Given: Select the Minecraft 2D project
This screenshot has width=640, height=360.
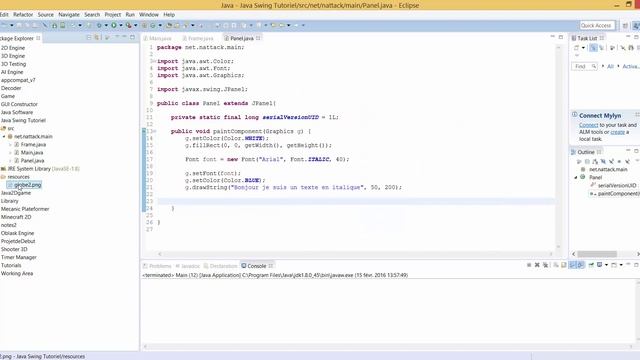Looking at the screenshot, I should 16,217.
